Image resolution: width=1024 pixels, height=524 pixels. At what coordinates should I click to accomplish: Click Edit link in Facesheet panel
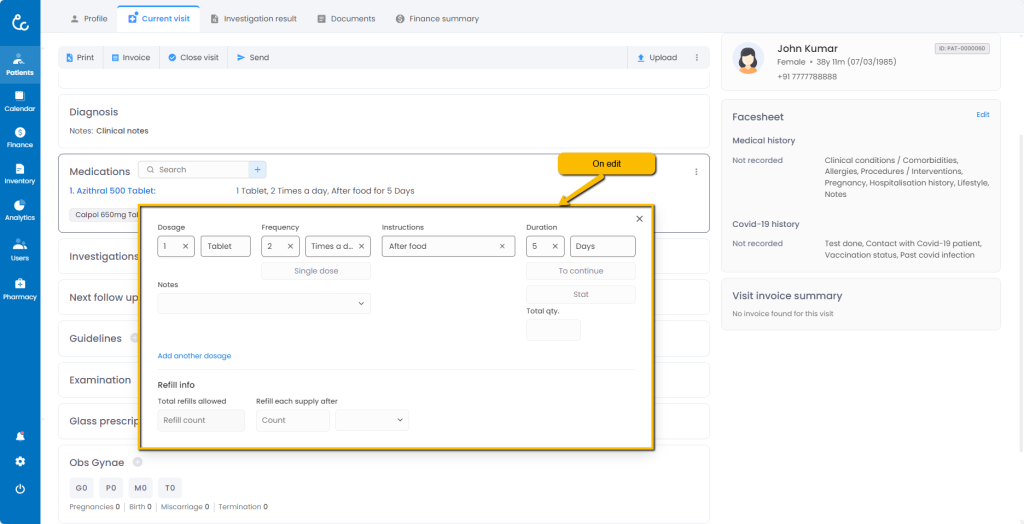tap(982, 115)
